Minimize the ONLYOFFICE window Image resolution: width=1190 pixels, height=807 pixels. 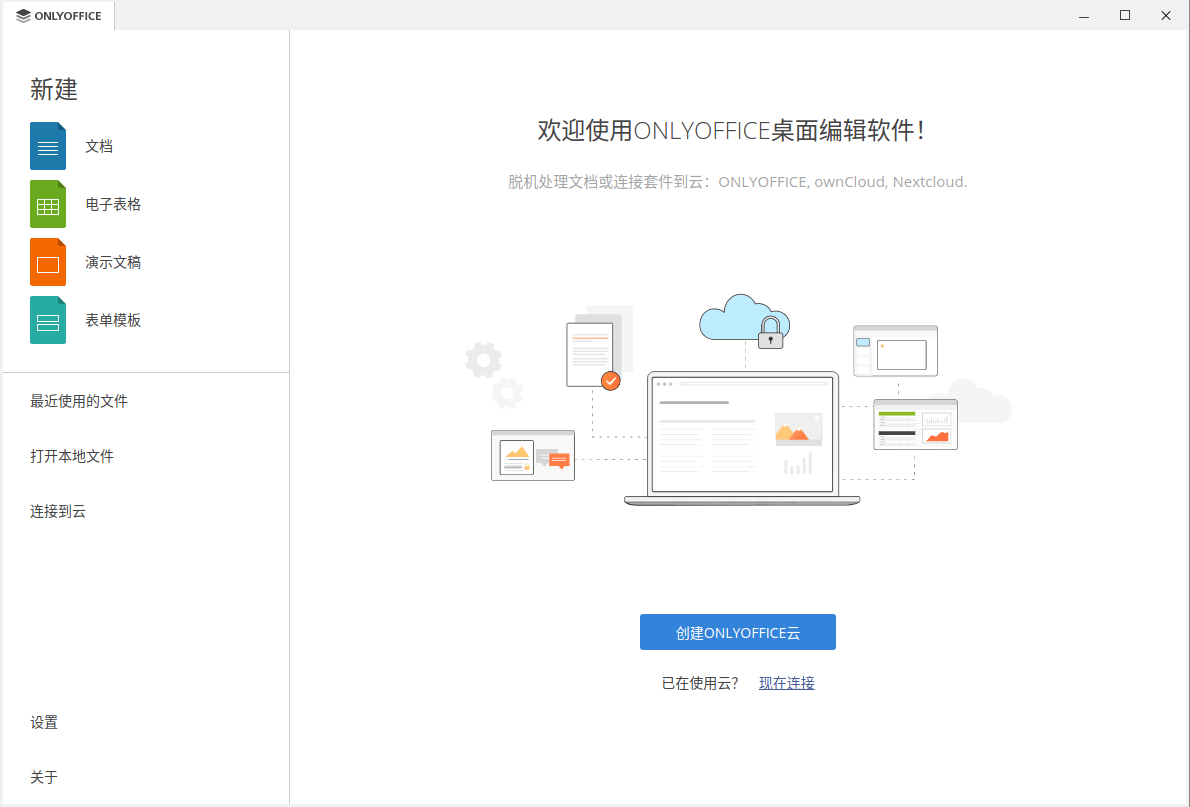pos(1084,16)
